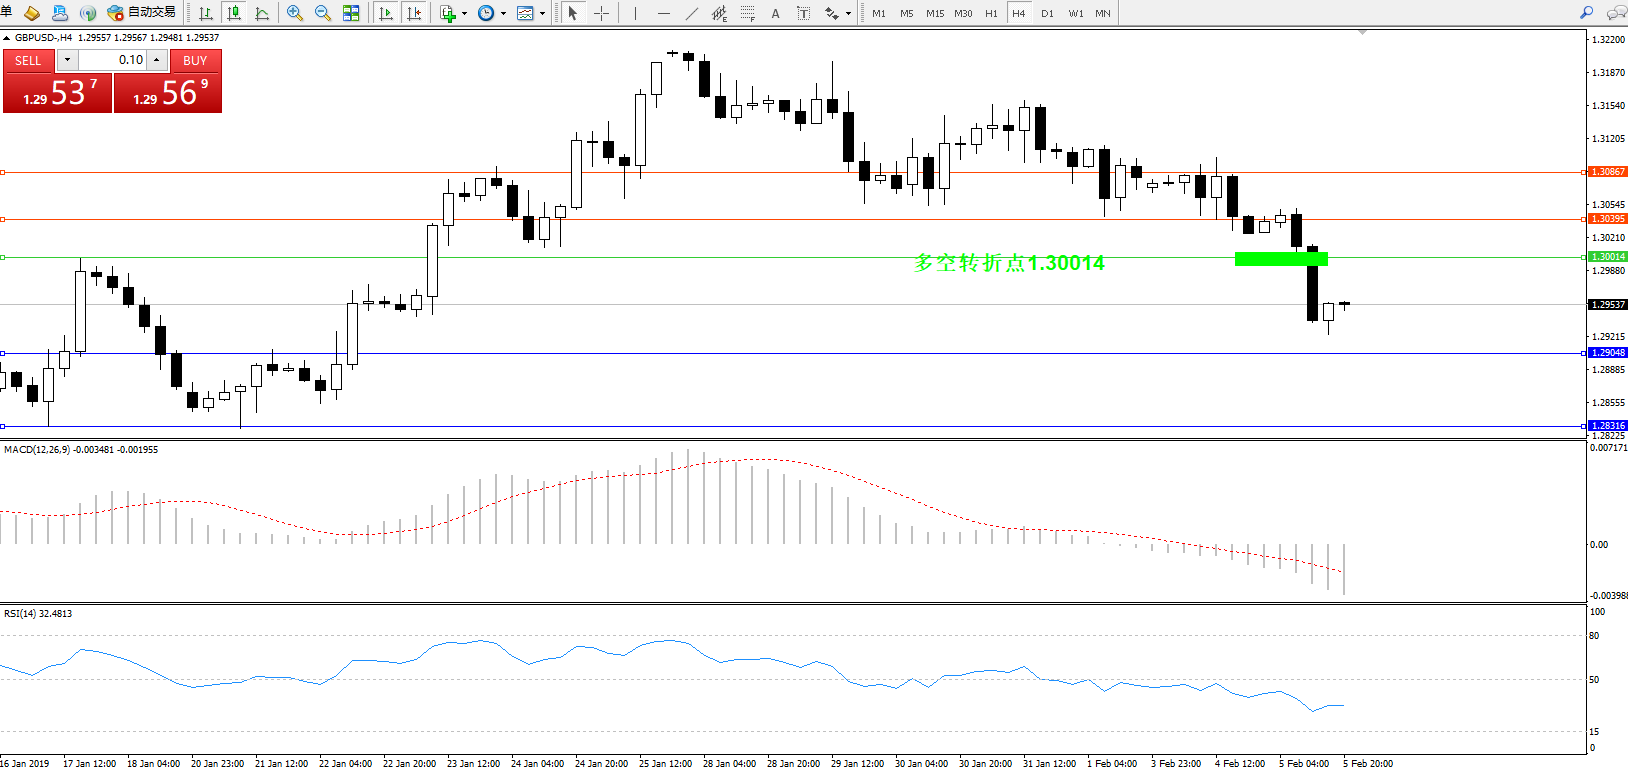Click the SELL button

tap(28, 60)
